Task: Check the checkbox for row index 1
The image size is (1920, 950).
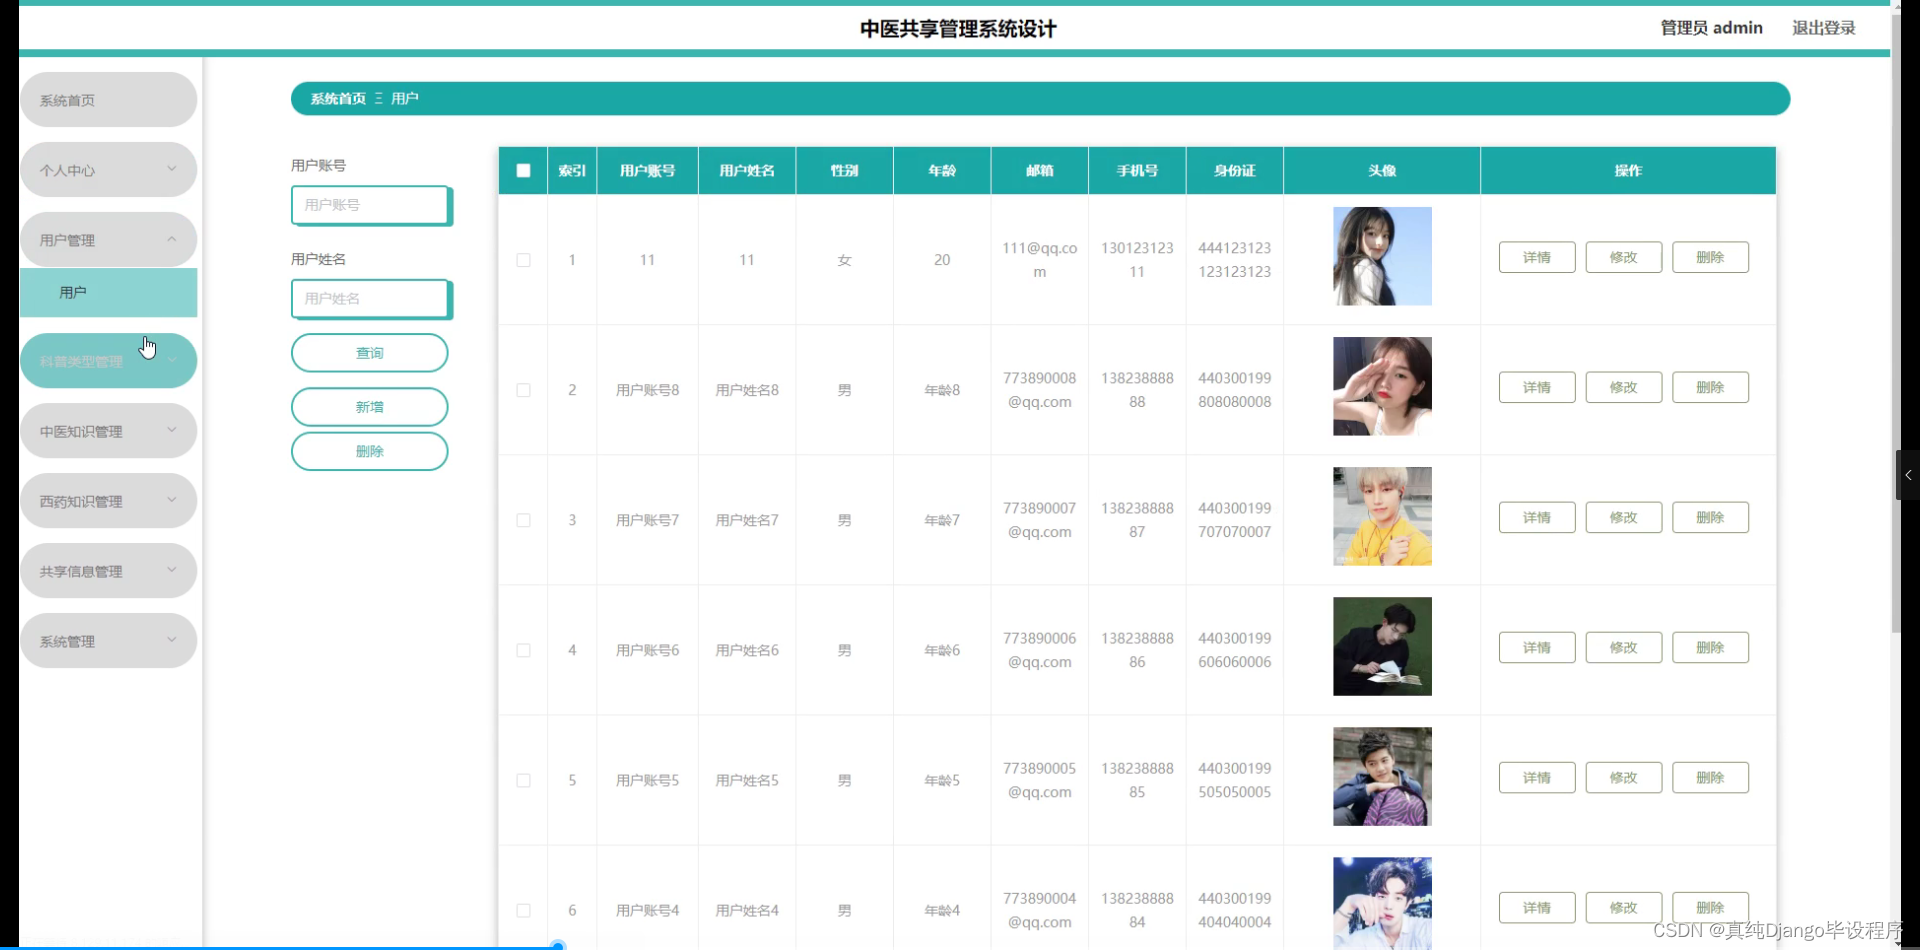Action: click(x=522, y=260)
